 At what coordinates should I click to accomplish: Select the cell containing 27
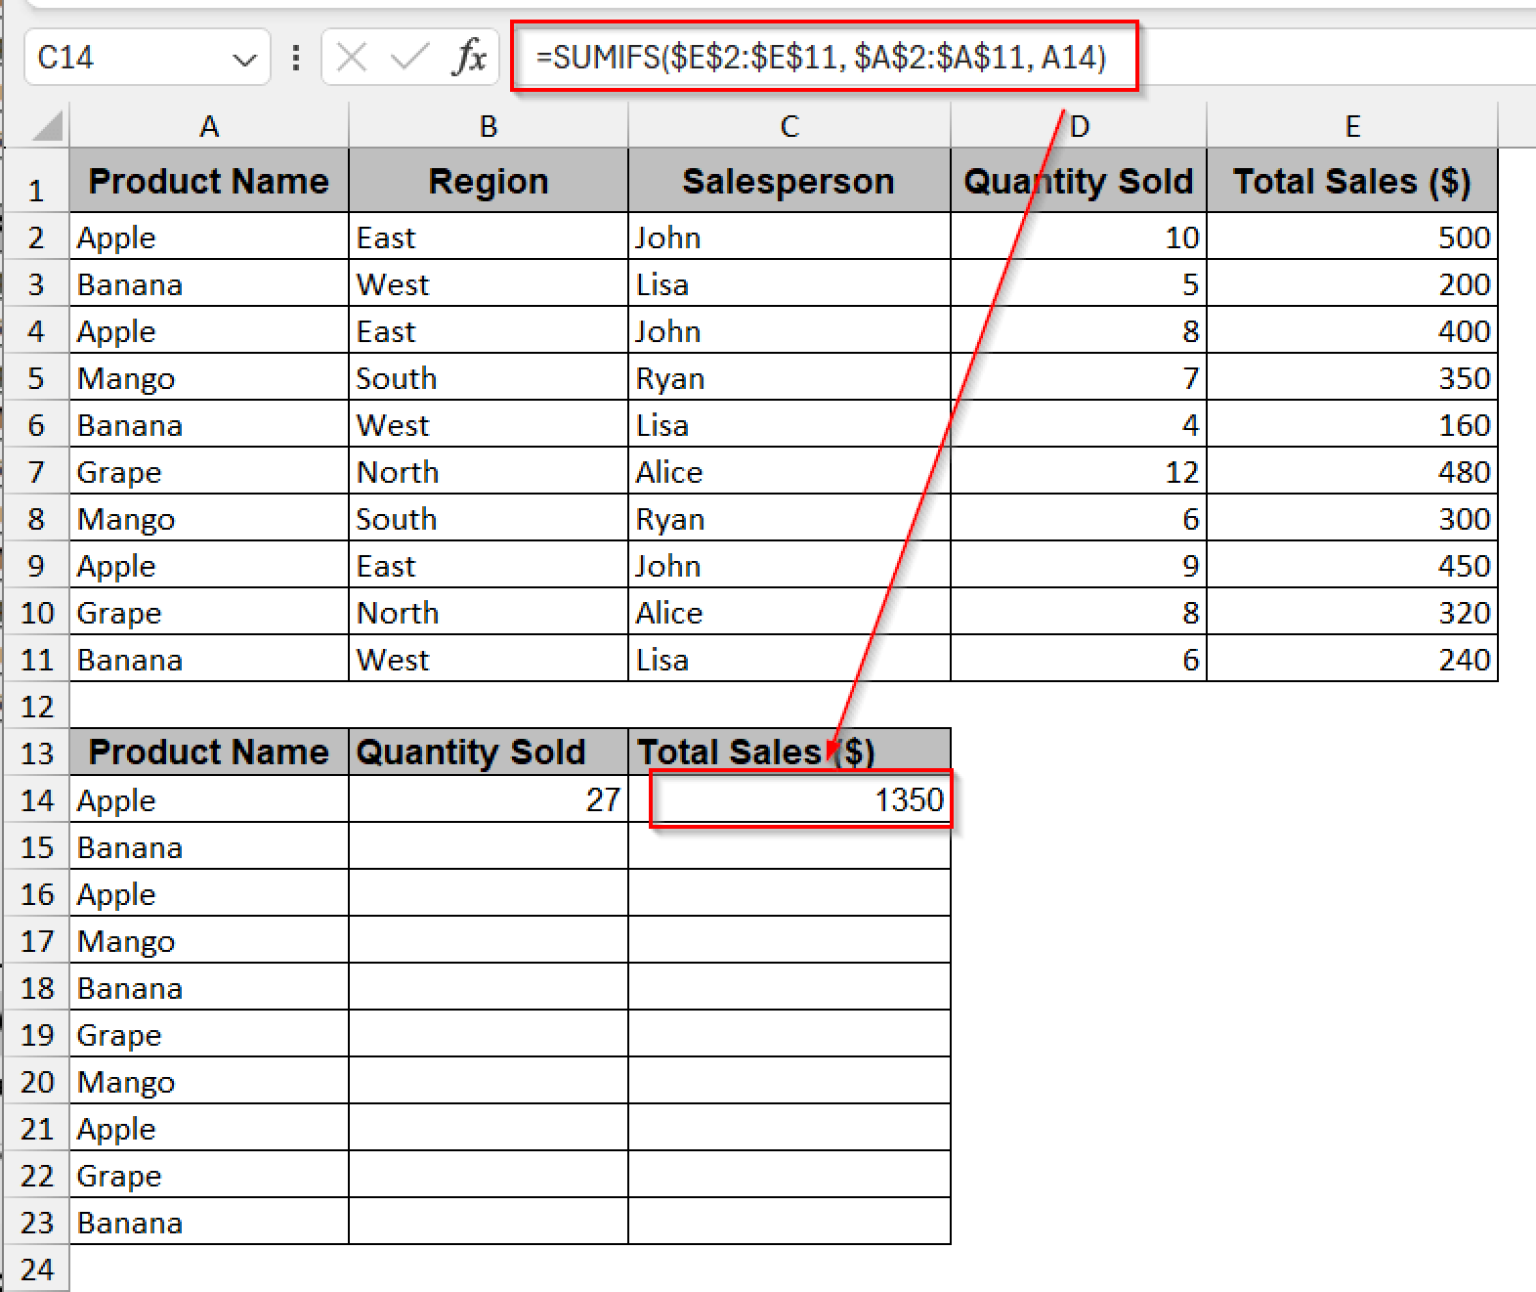pyautogui.click(x=487, y=799)
